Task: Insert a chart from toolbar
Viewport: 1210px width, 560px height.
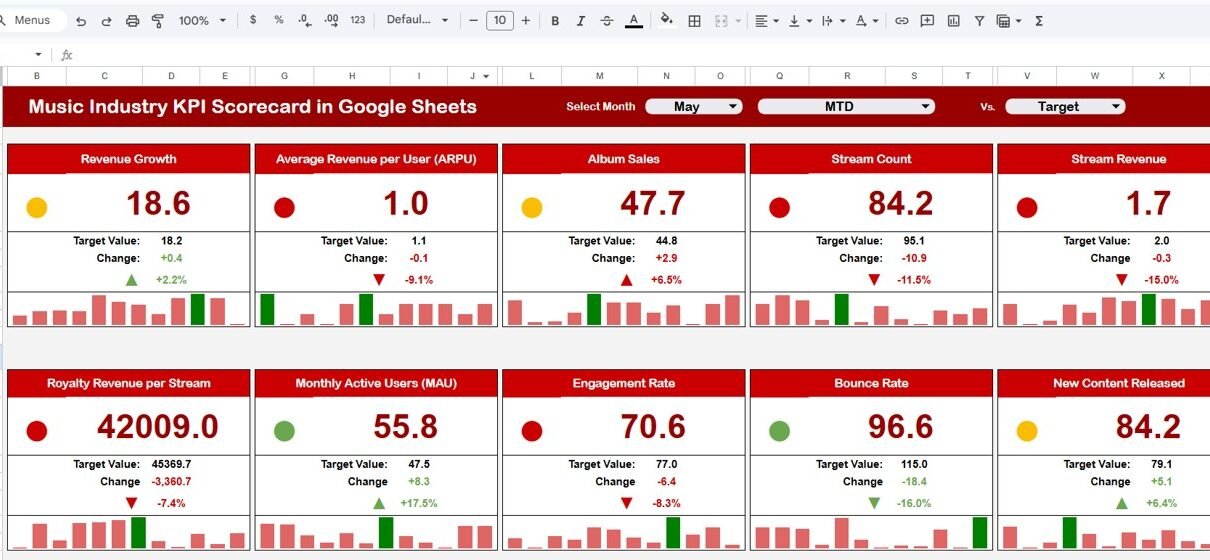Action: (953, 20)
